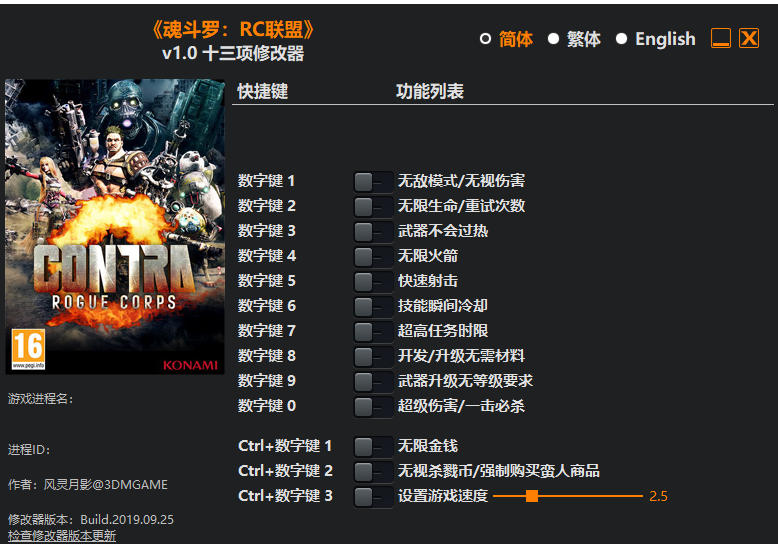778x544 pixels.
Task: Toggle 超高任务时限 switch
Action: pyautogui.click(x=373, y=332)
